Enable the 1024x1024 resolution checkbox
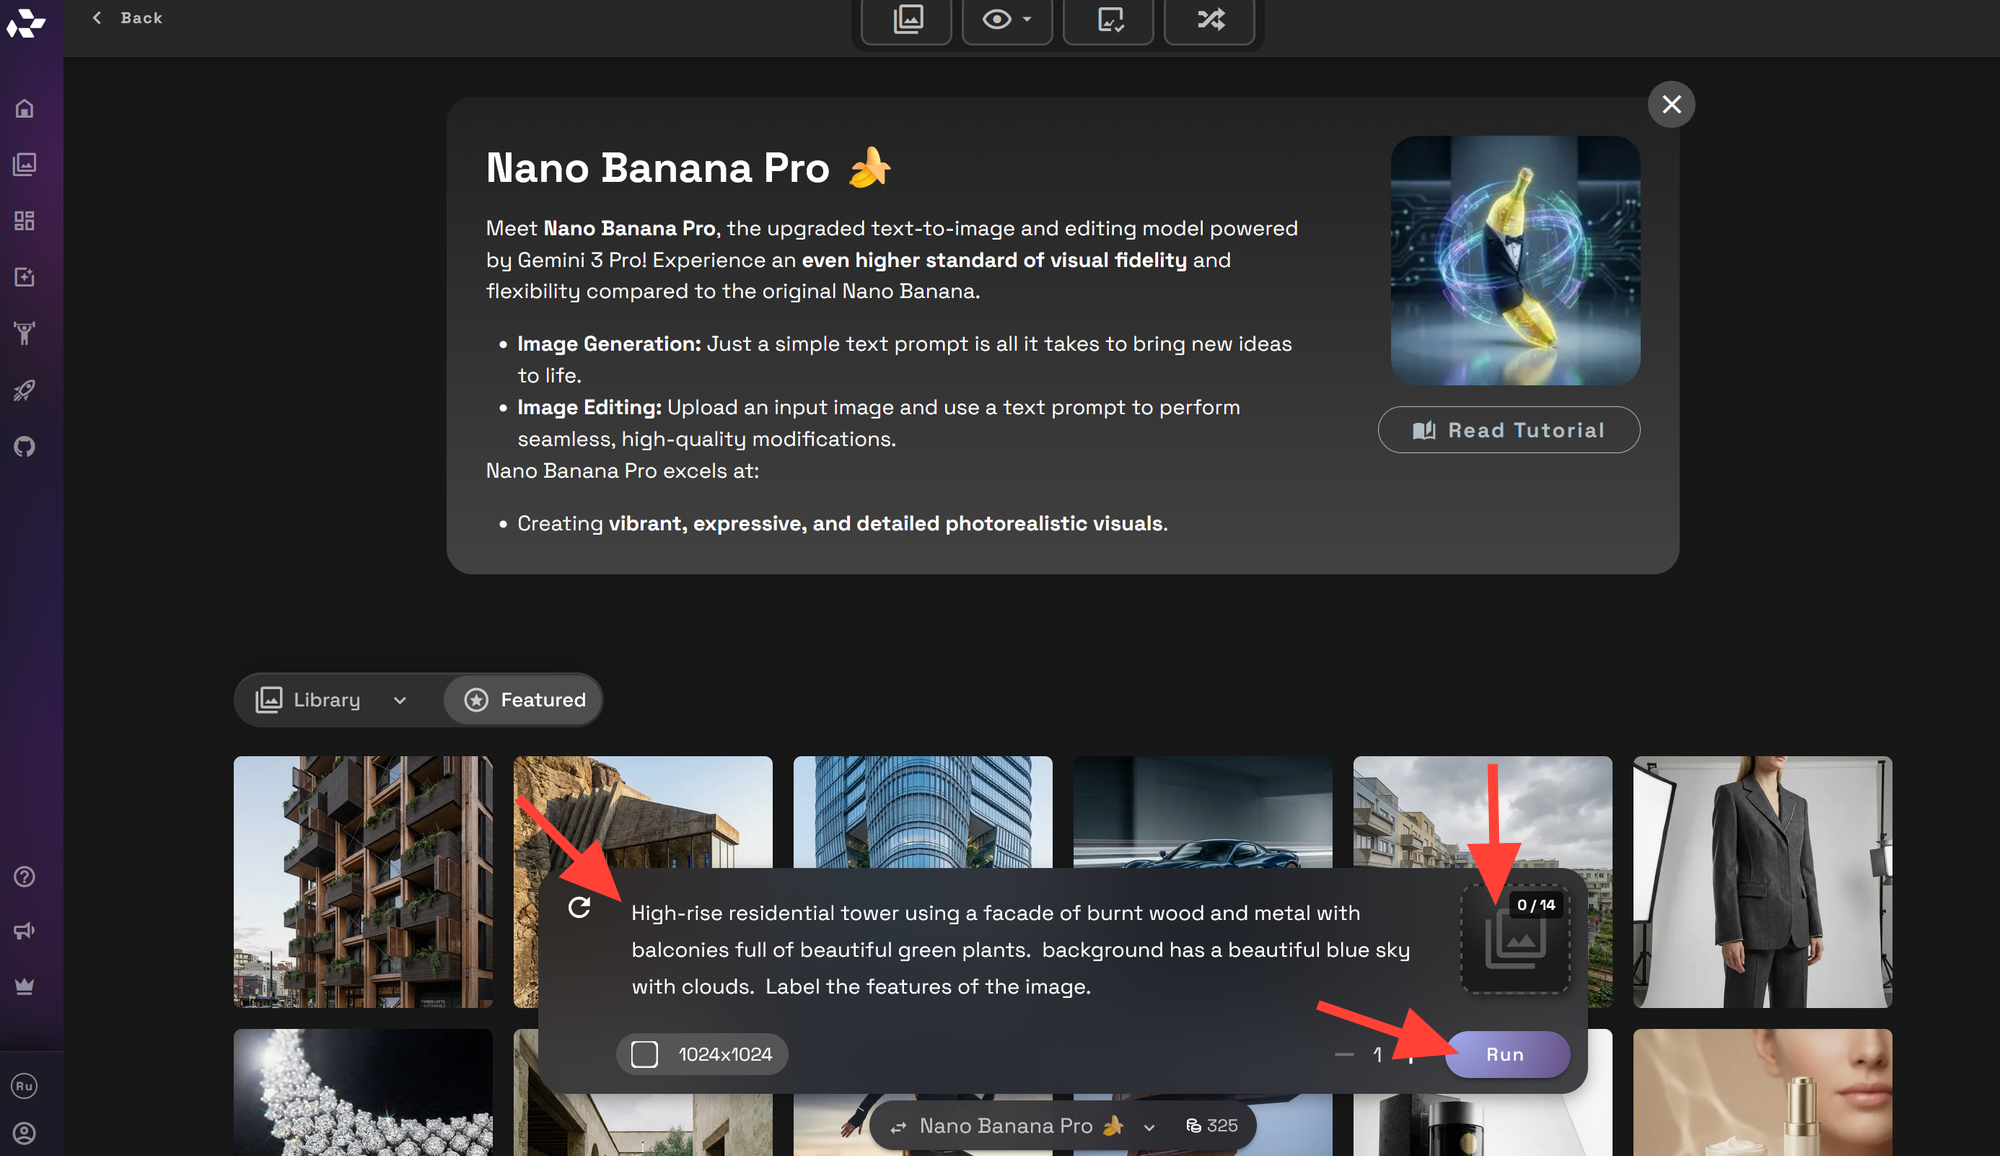 pos(645,1053)
